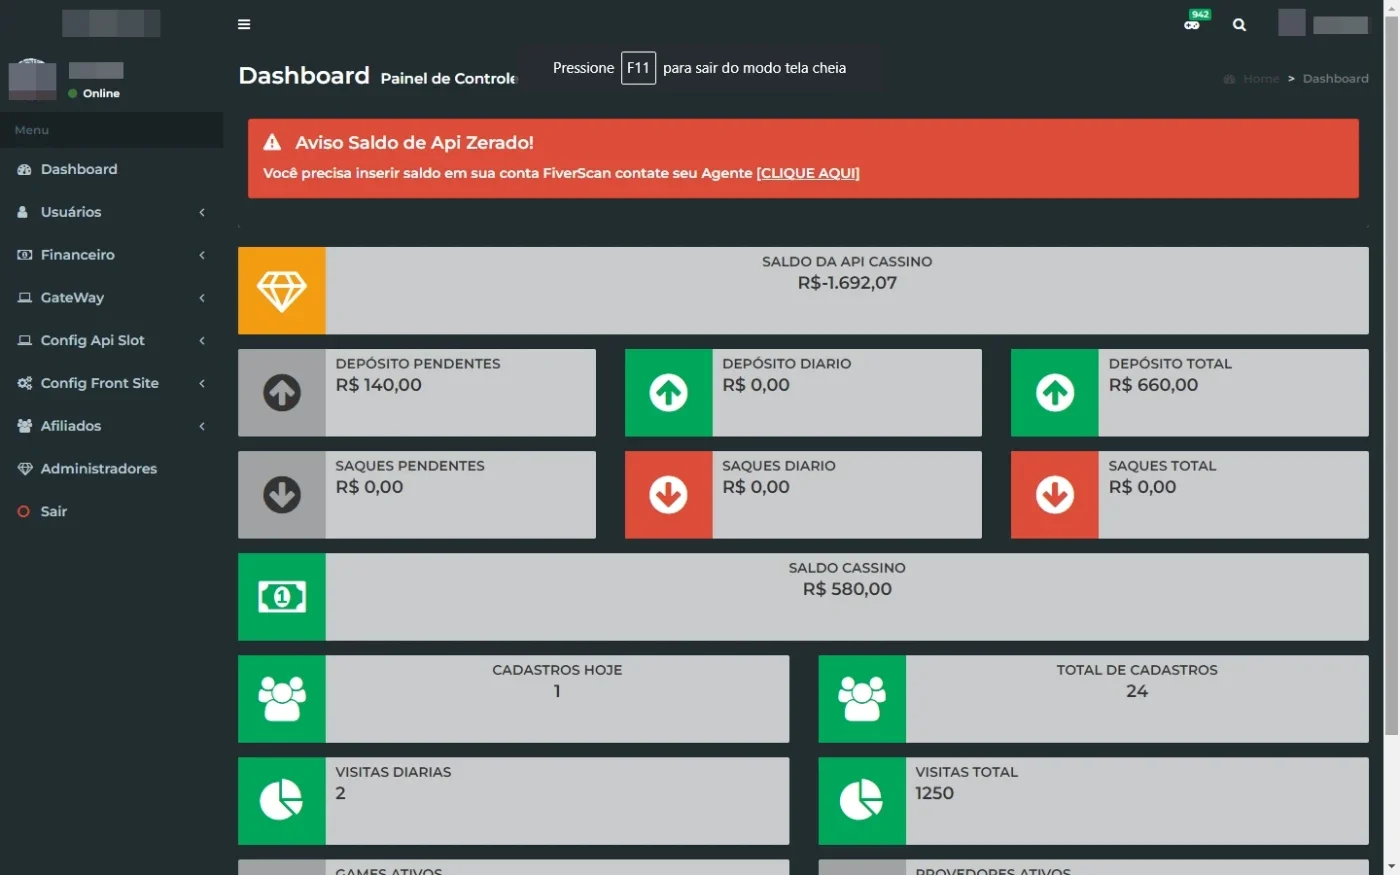
Task: Click the R$ 660,00 total deposit value
Action: (x=1153, y=385)
